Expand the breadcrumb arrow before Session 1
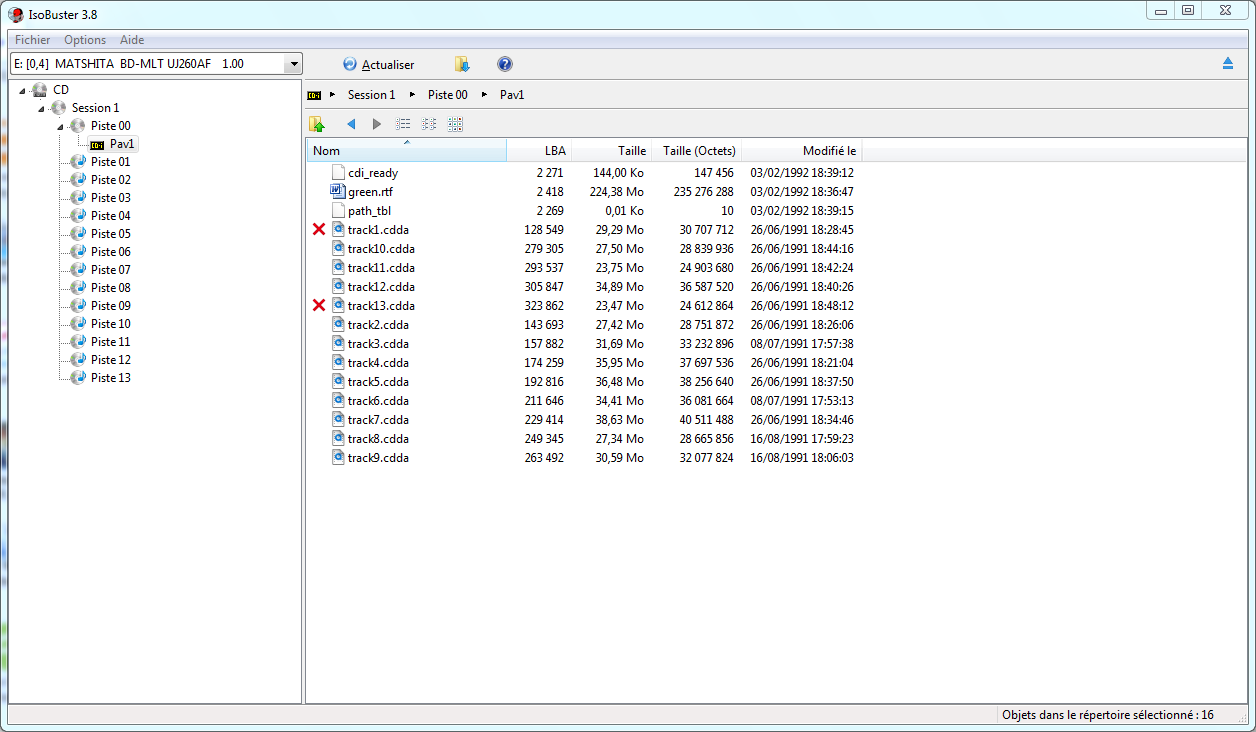 332,95
